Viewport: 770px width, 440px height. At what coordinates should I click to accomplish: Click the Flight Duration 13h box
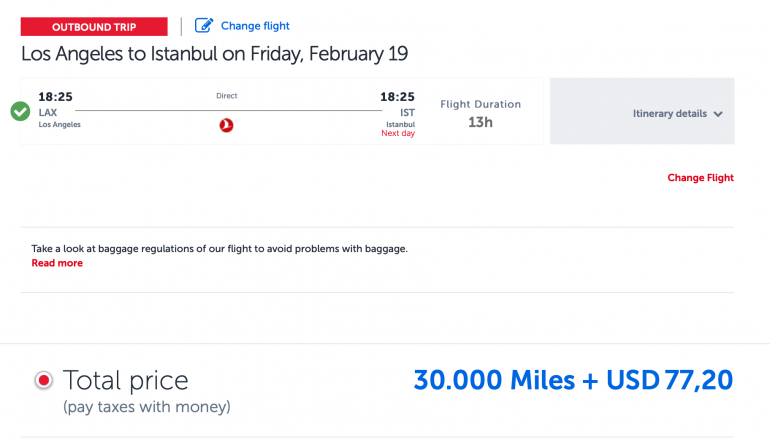click(x=480, y=113)
